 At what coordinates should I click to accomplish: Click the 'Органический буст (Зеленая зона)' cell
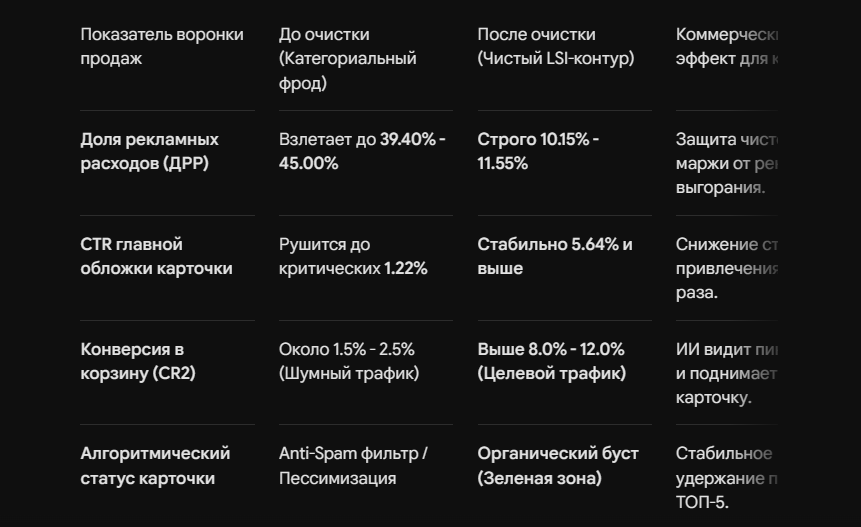[558, 466]
